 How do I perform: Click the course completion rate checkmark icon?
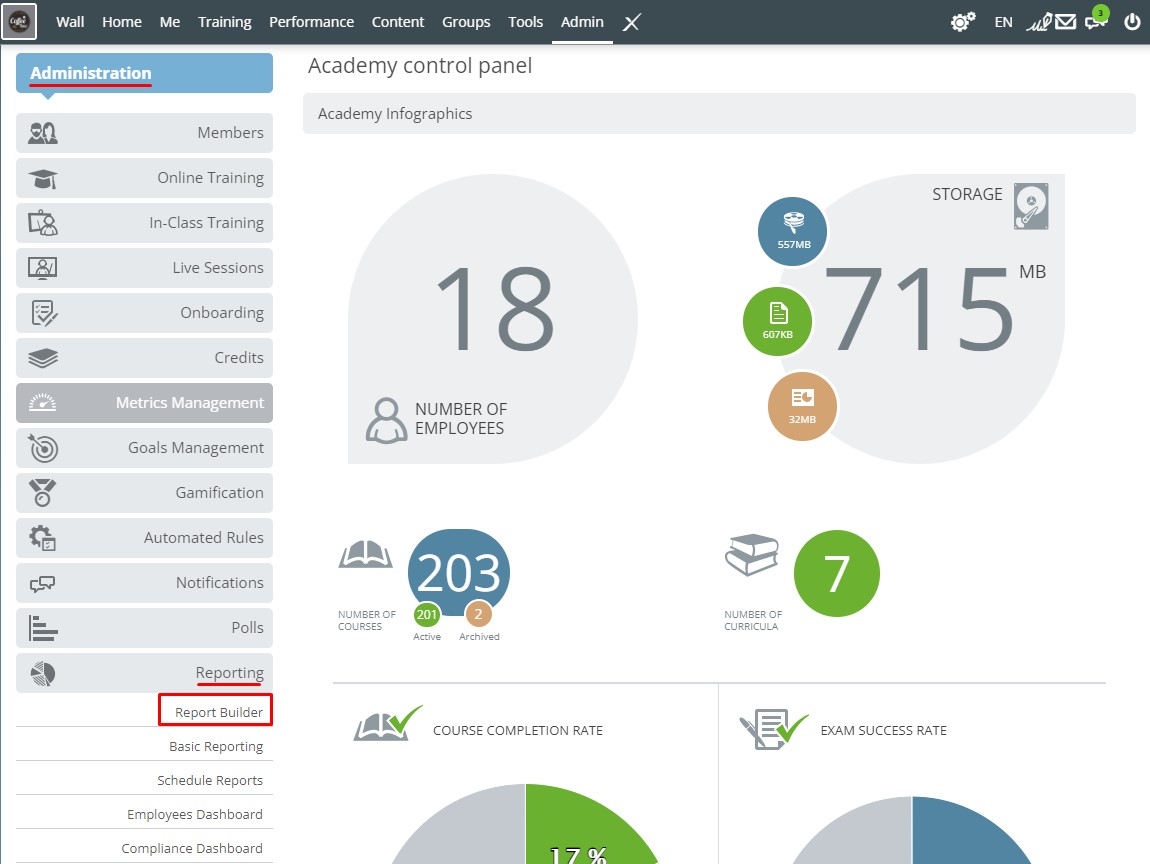pyautogui.click(x=389, y=724)
